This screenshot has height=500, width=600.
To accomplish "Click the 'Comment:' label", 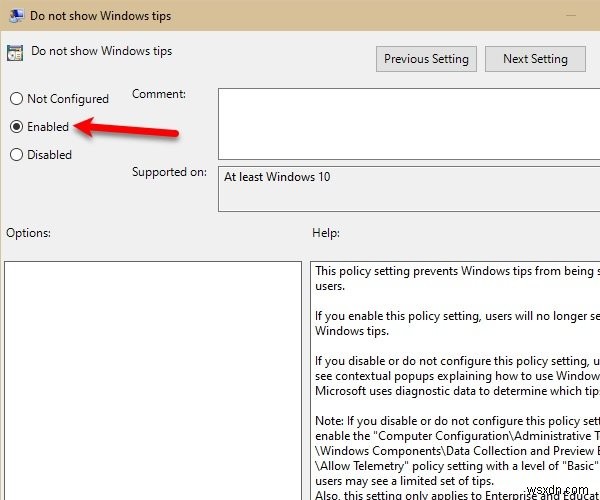I will [159, 94].
